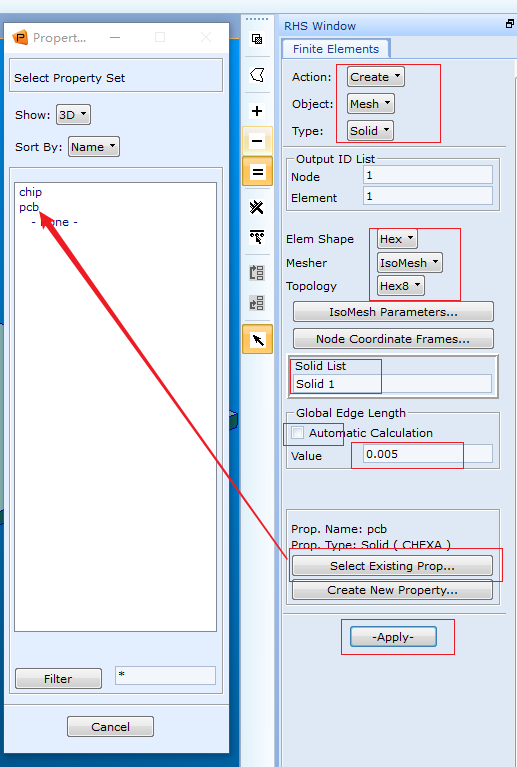The height and width of the screenshot is (767, 517).
Task: Open the Type dropdown set to Solid
Action: [x=370, y=131]
